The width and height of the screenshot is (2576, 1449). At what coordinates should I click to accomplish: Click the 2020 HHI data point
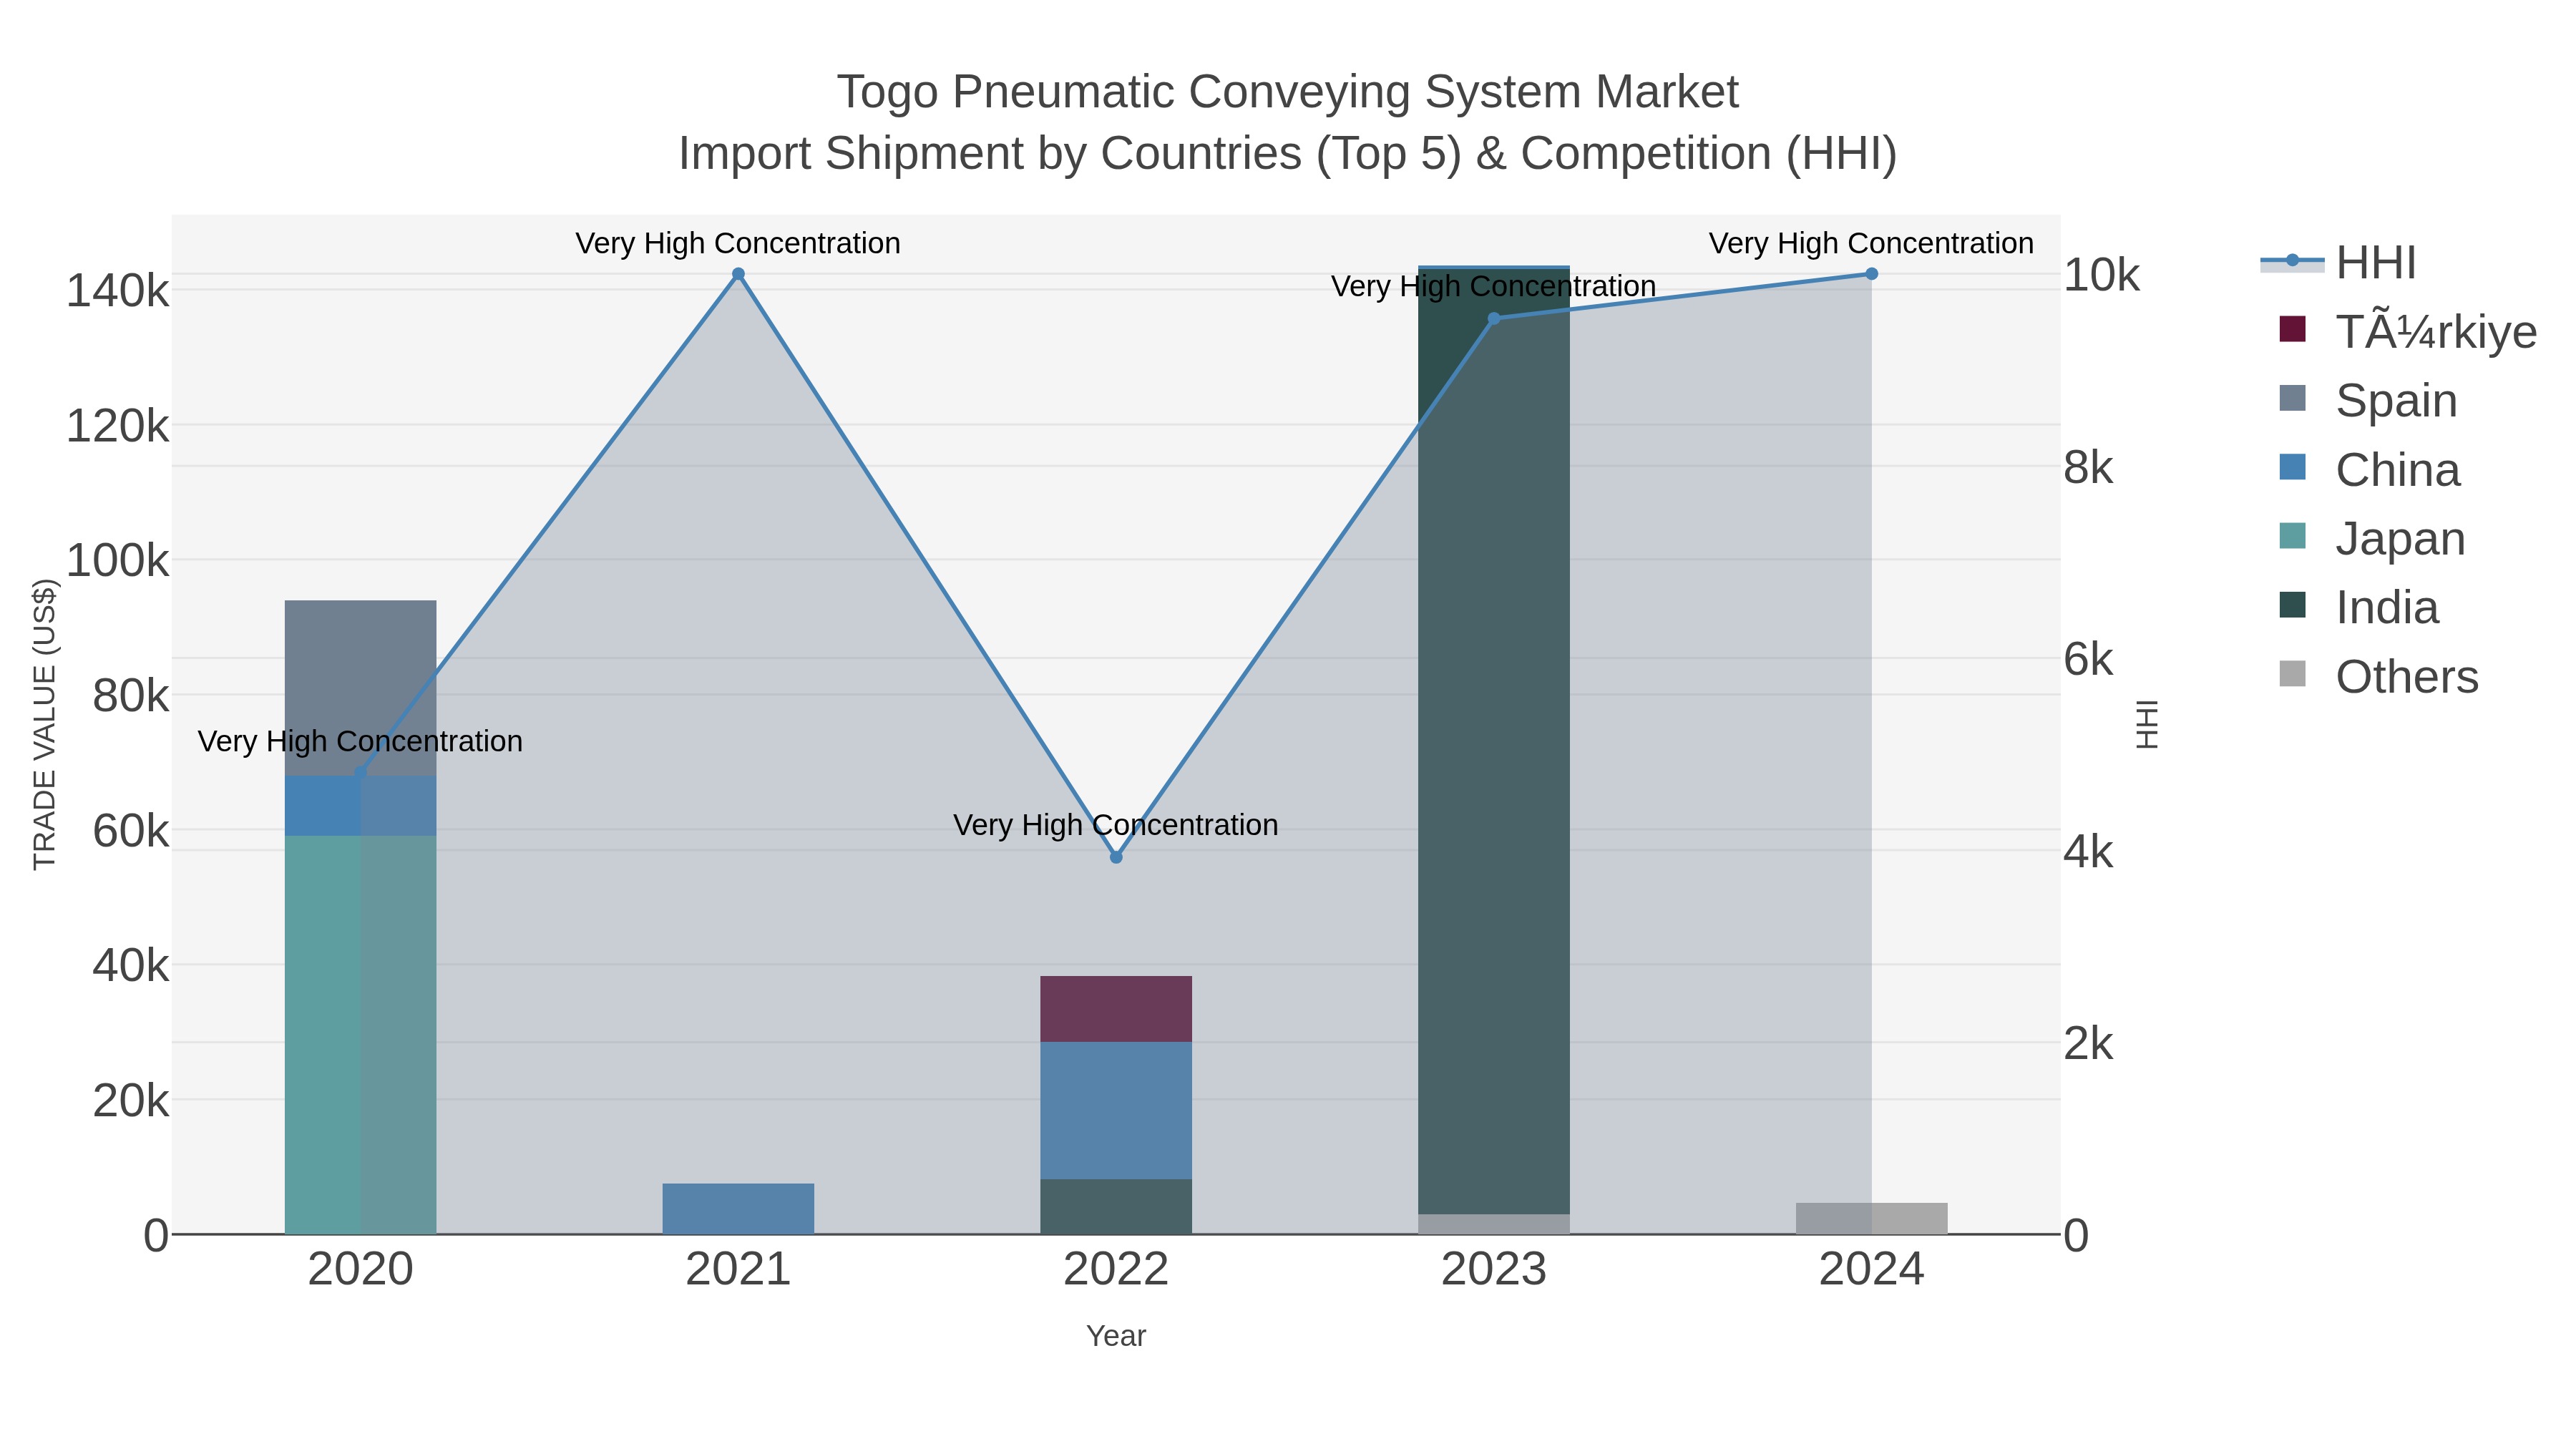click(361, 773)
